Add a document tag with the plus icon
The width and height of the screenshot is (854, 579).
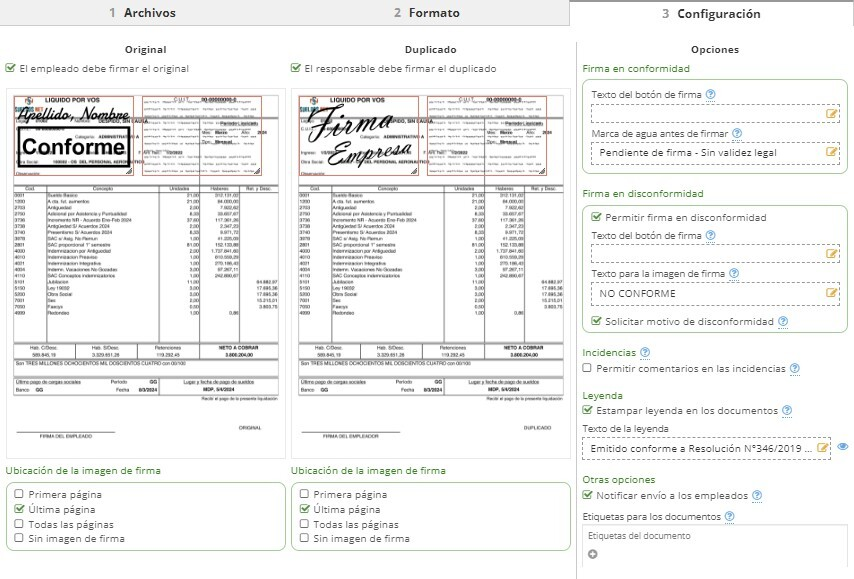[x=593, y=554]
